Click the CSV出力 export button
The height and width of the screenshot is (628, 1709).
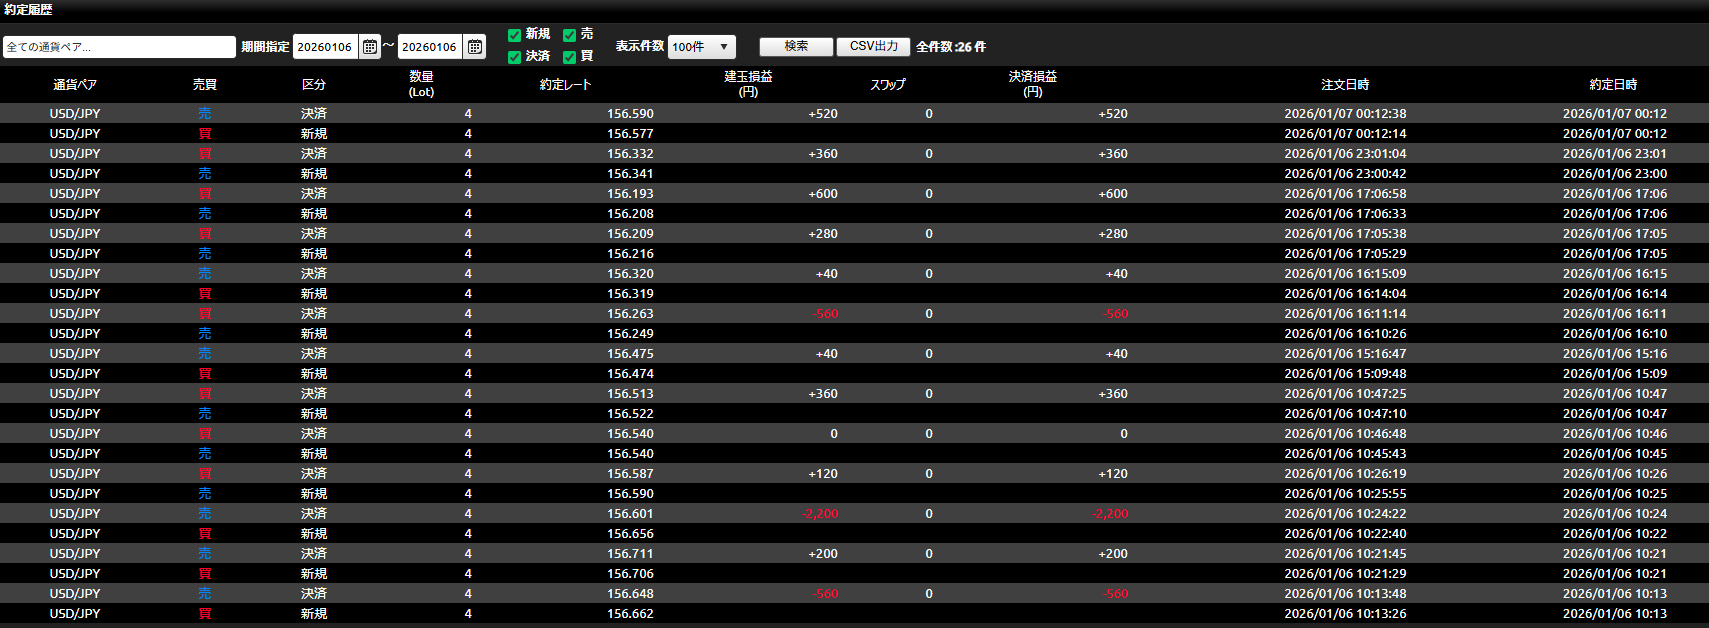click(873, 47)
